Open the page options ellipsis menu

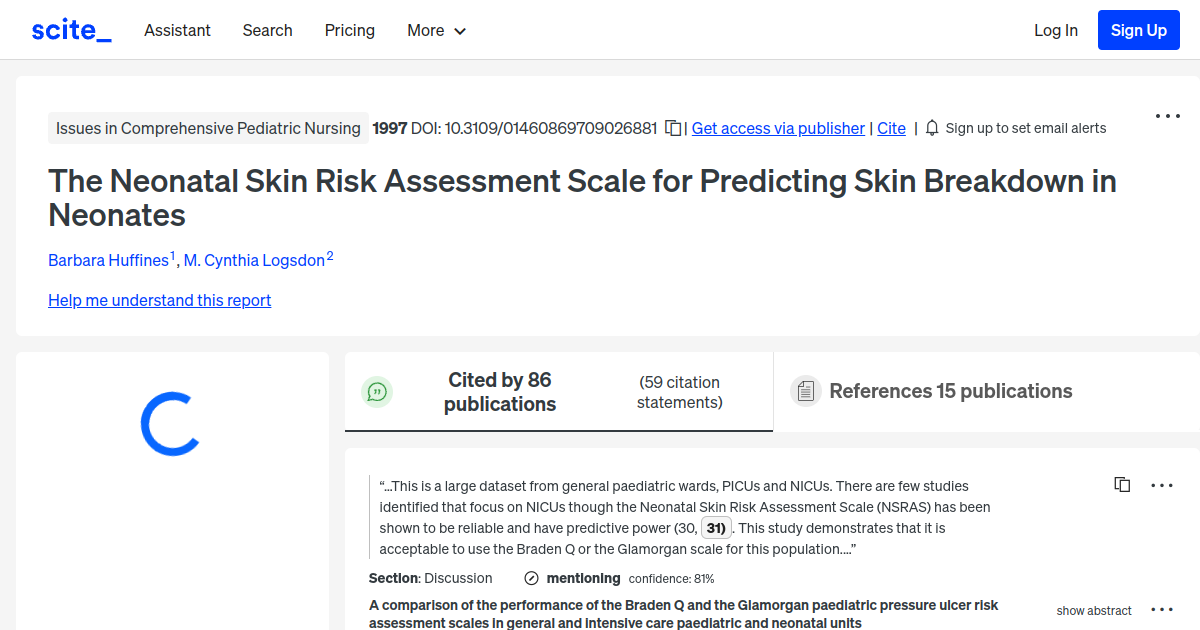click(1167, 116)
